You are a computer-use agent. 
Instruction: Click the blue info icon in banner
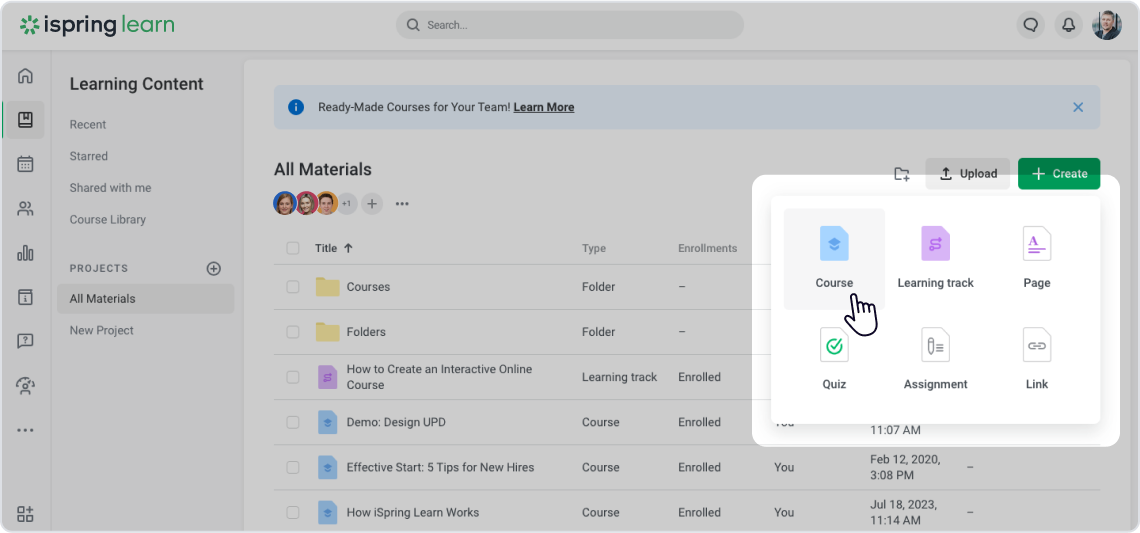296,107
